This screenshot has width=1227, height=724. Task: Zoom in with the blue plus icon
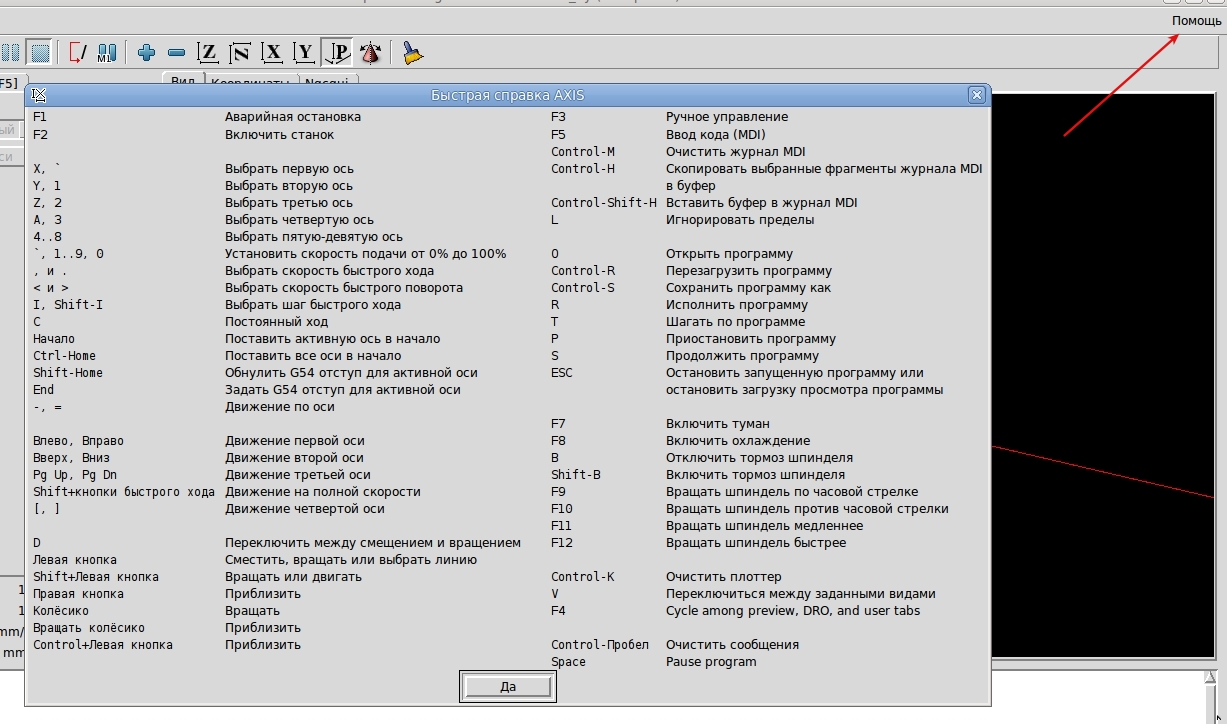pos(147,53)
